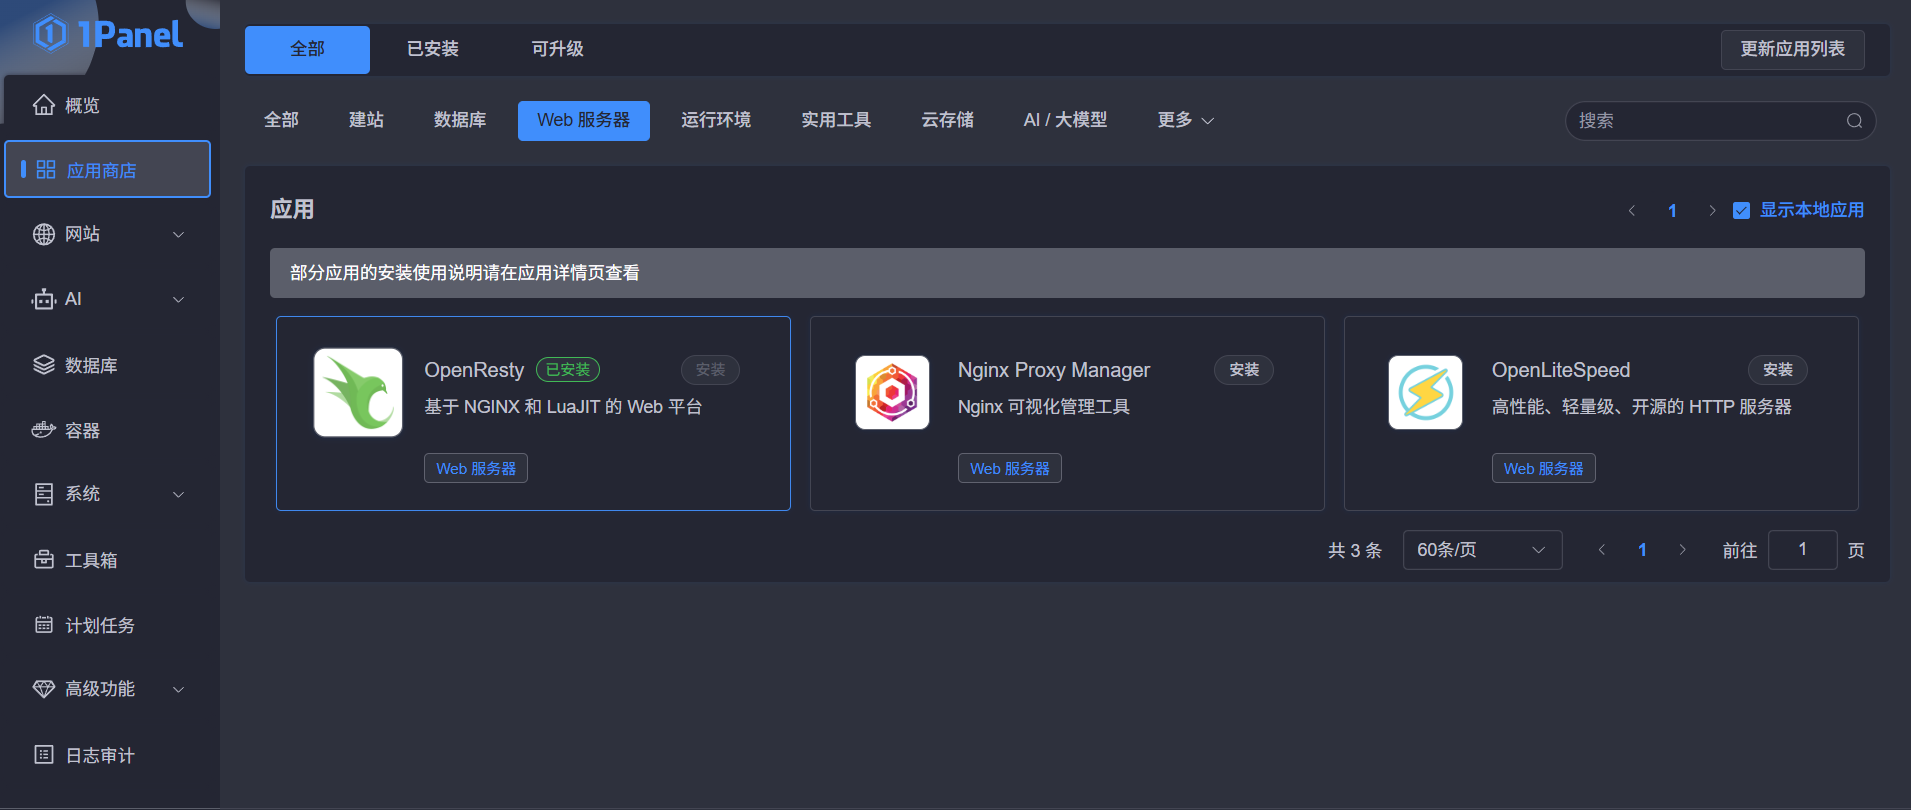Click the 高级功能 diamond icon

44,689
